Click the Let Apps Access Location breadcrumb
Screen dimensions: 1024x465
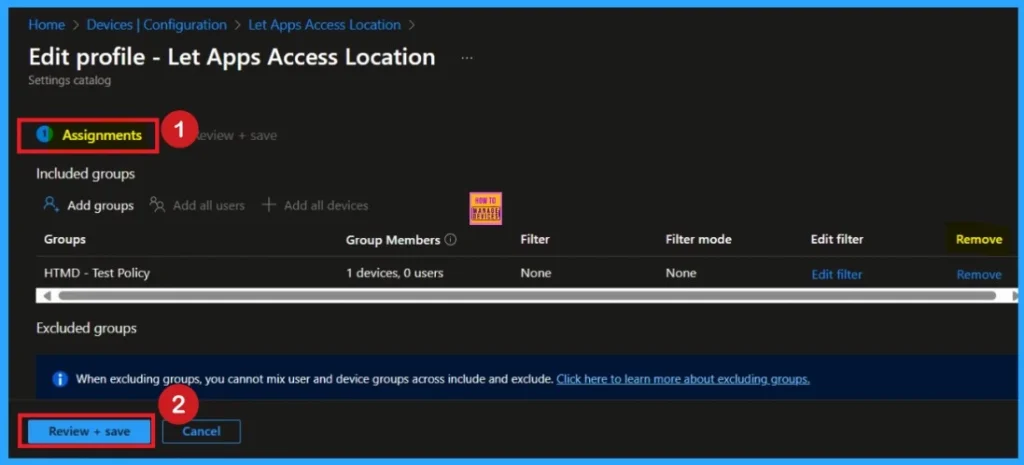(324, 24)
